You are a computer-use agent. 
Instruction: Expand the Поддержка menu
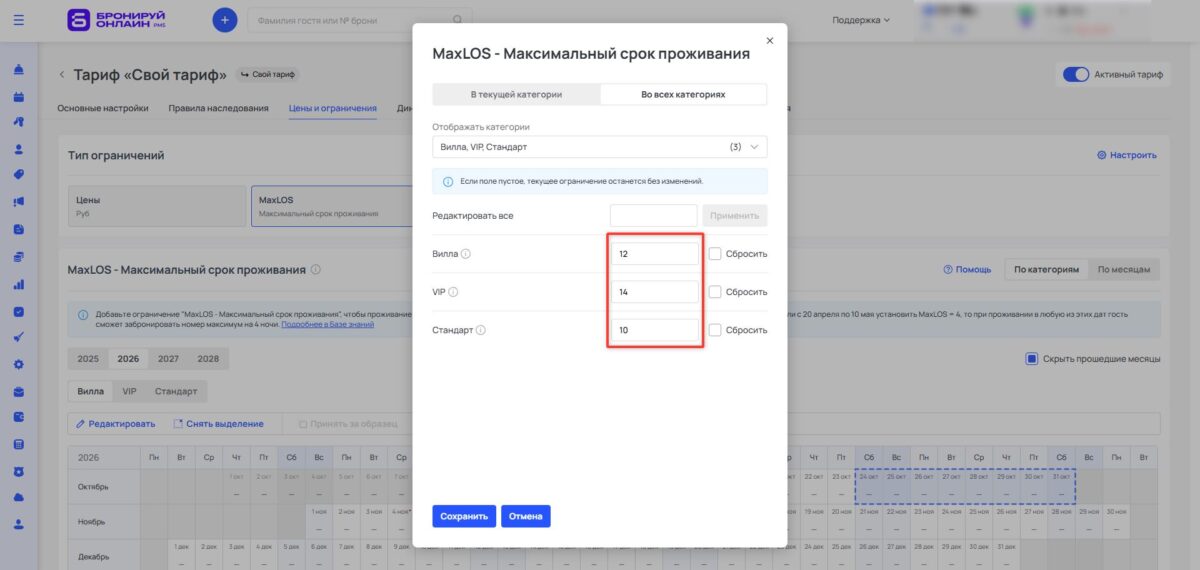point(860,19)
